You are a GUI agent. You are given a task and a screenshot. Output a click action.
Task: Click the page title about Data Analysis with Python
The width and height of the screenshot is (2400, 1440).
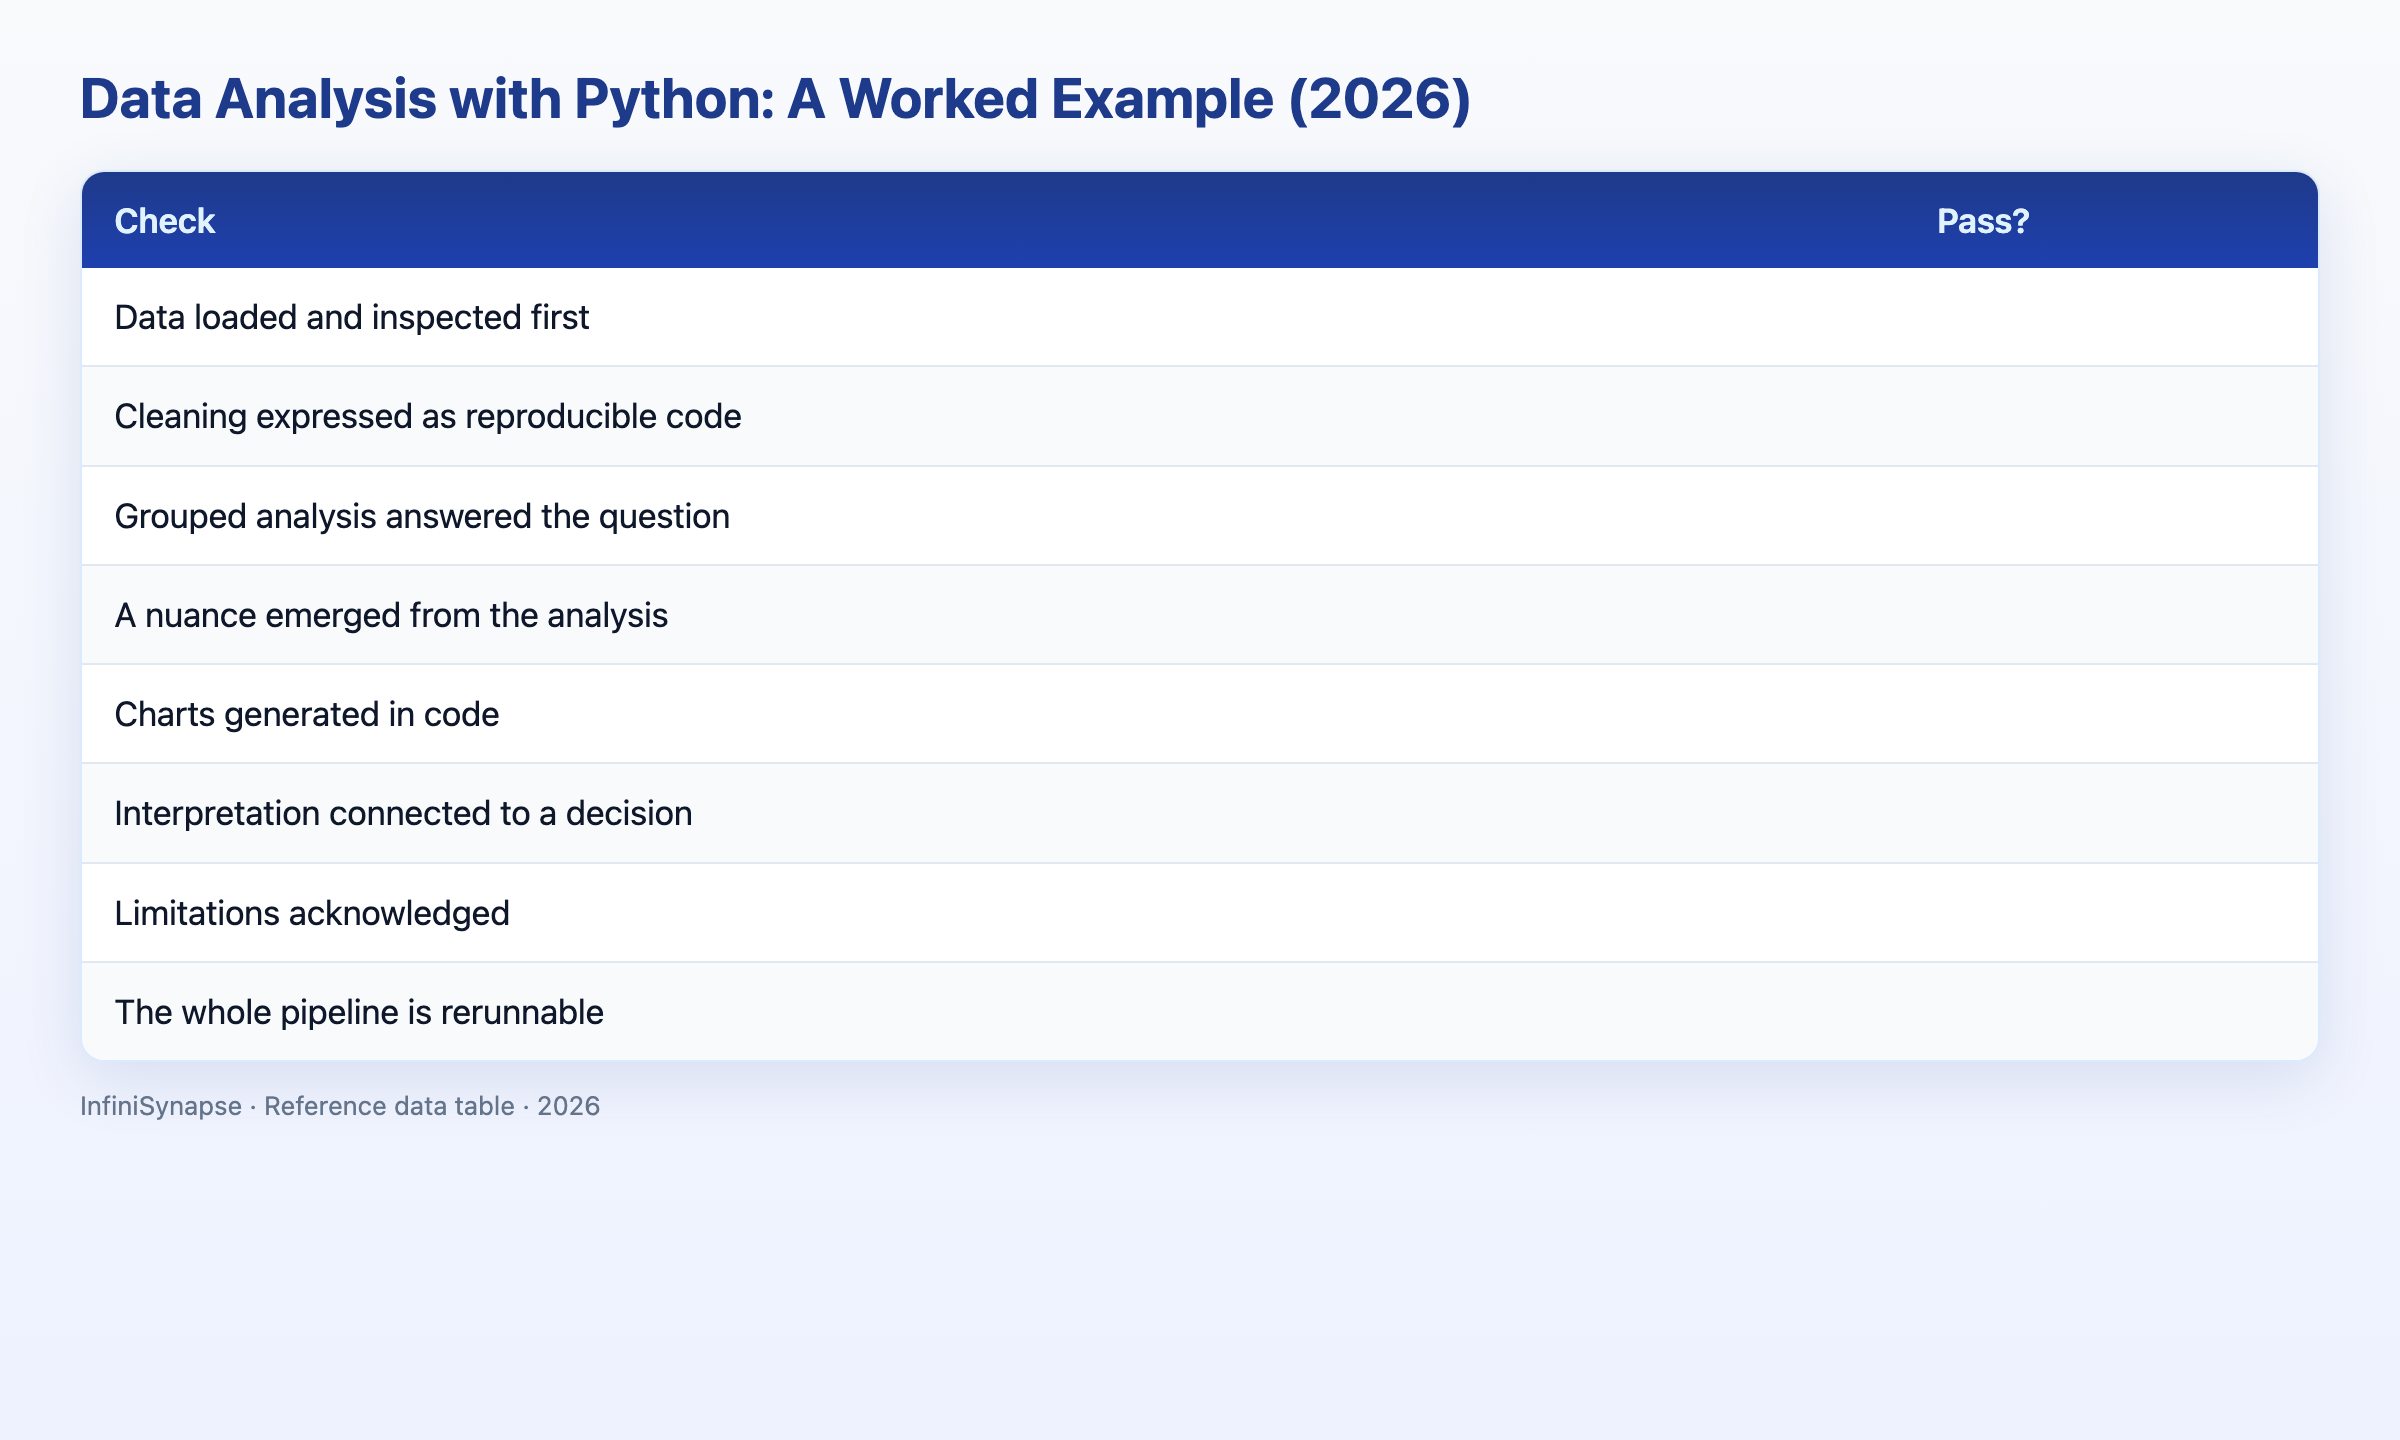pyautogui.click(x=775, y=99)
